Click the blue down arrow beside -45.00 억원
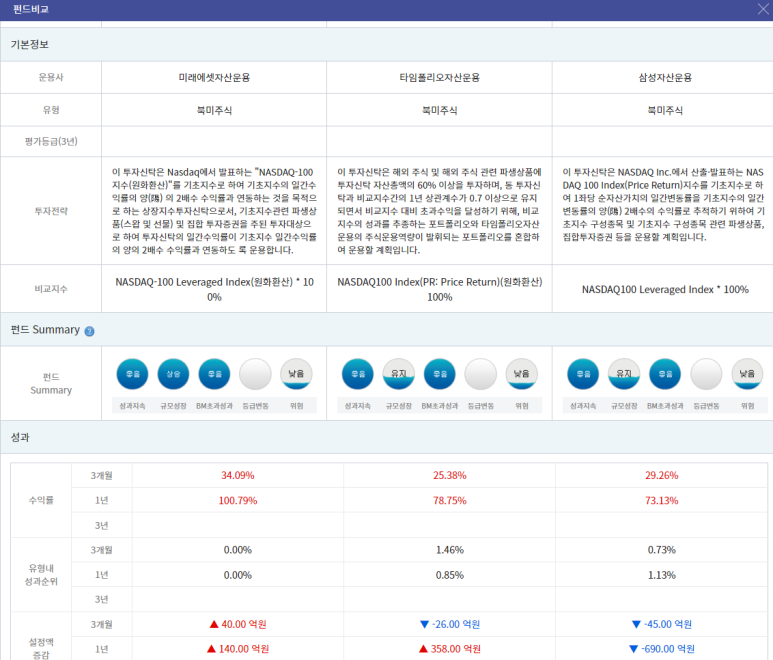The height and width of the screenshot is (660, 773). [x=636, y=625]
